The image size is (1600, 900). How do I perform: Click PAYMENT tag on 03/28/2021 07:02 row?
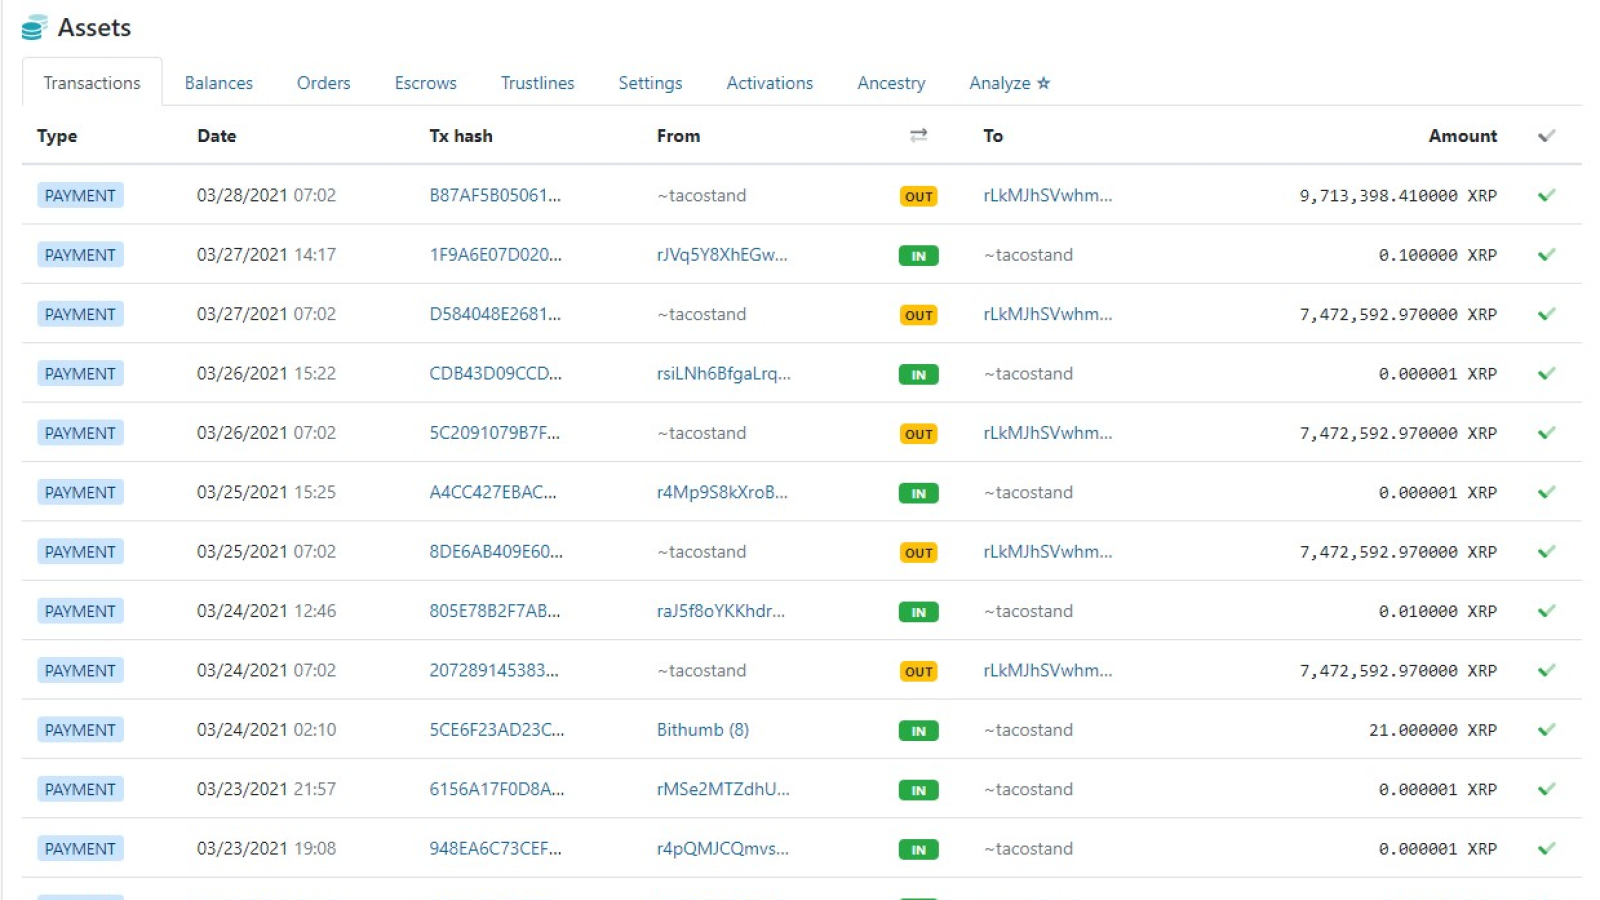coord(80,195)
